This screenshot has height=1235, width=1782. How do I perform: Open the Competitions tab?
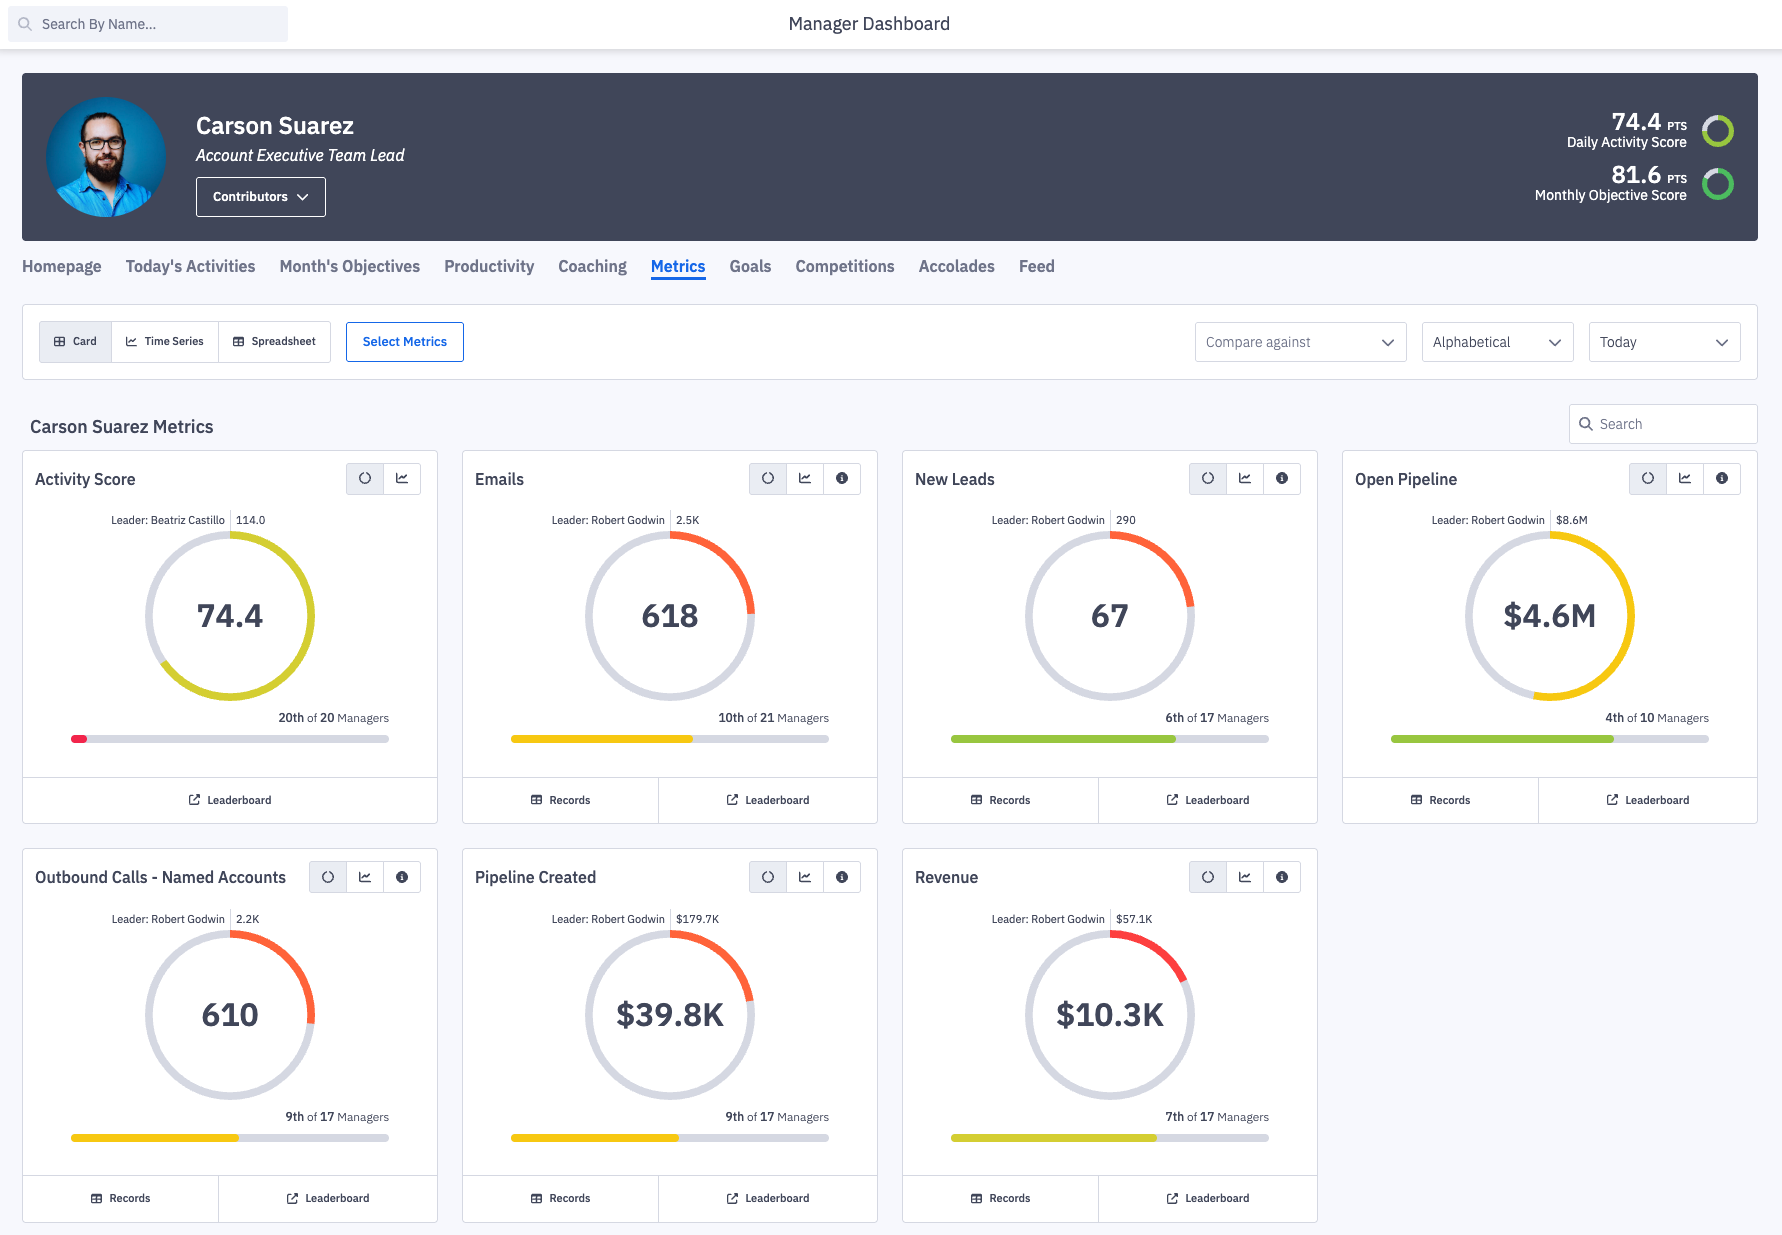click(844, 267)
